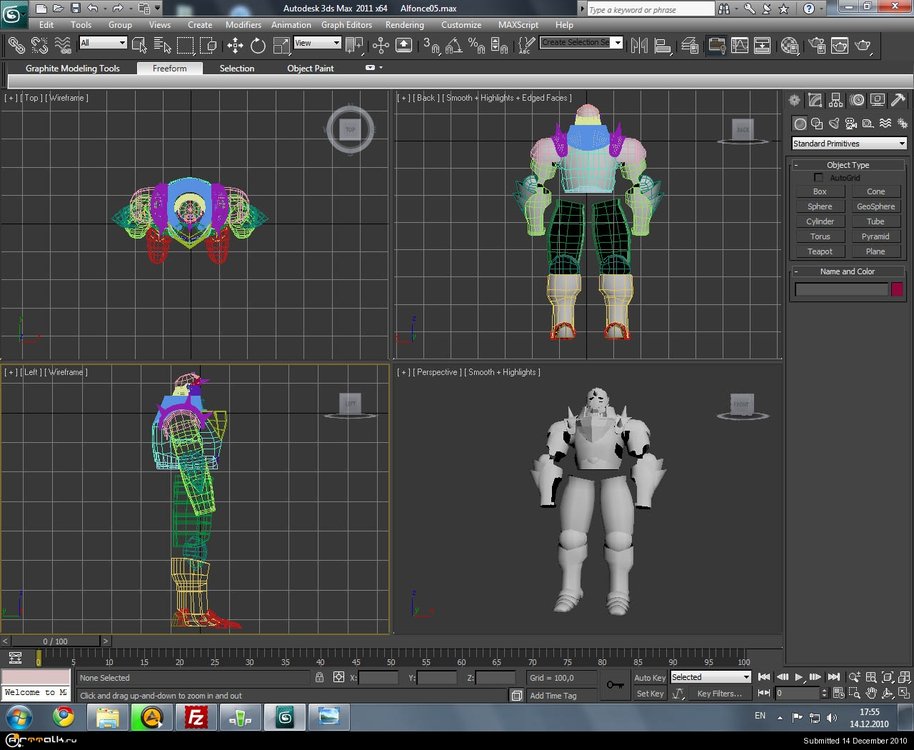
Task: Open the Mirror tool in main toolbar
Action: tap(637, 45)
